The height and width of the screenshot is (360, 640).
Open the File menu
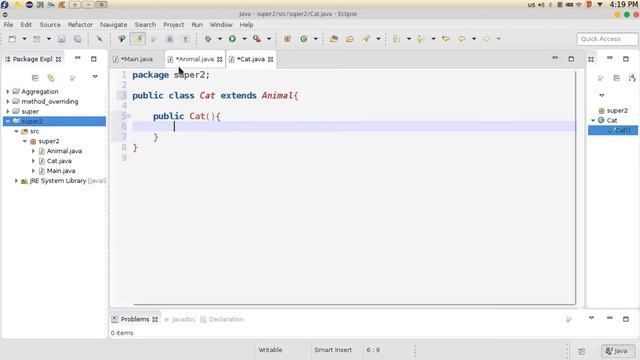8,24
